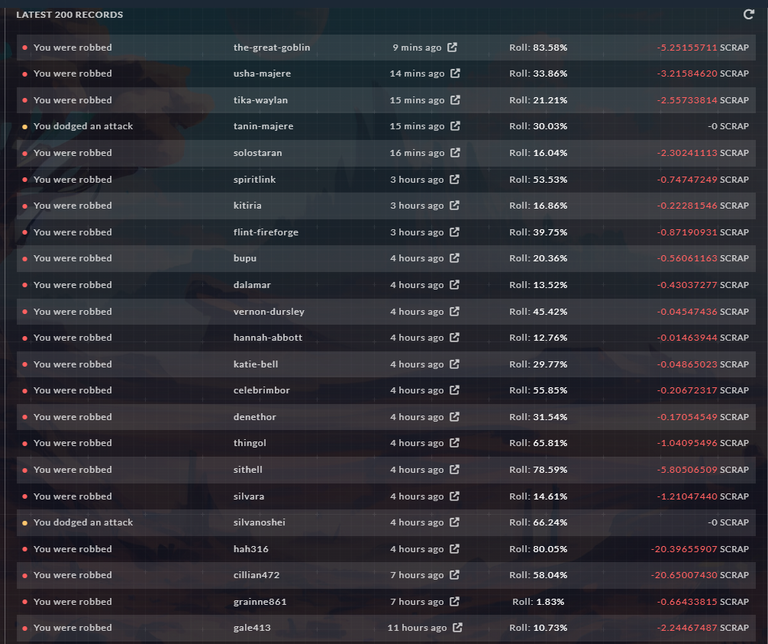Click attacker name flint-fireforge
Viewport: 768px width, 644px height.
click(x=266, y=232)
